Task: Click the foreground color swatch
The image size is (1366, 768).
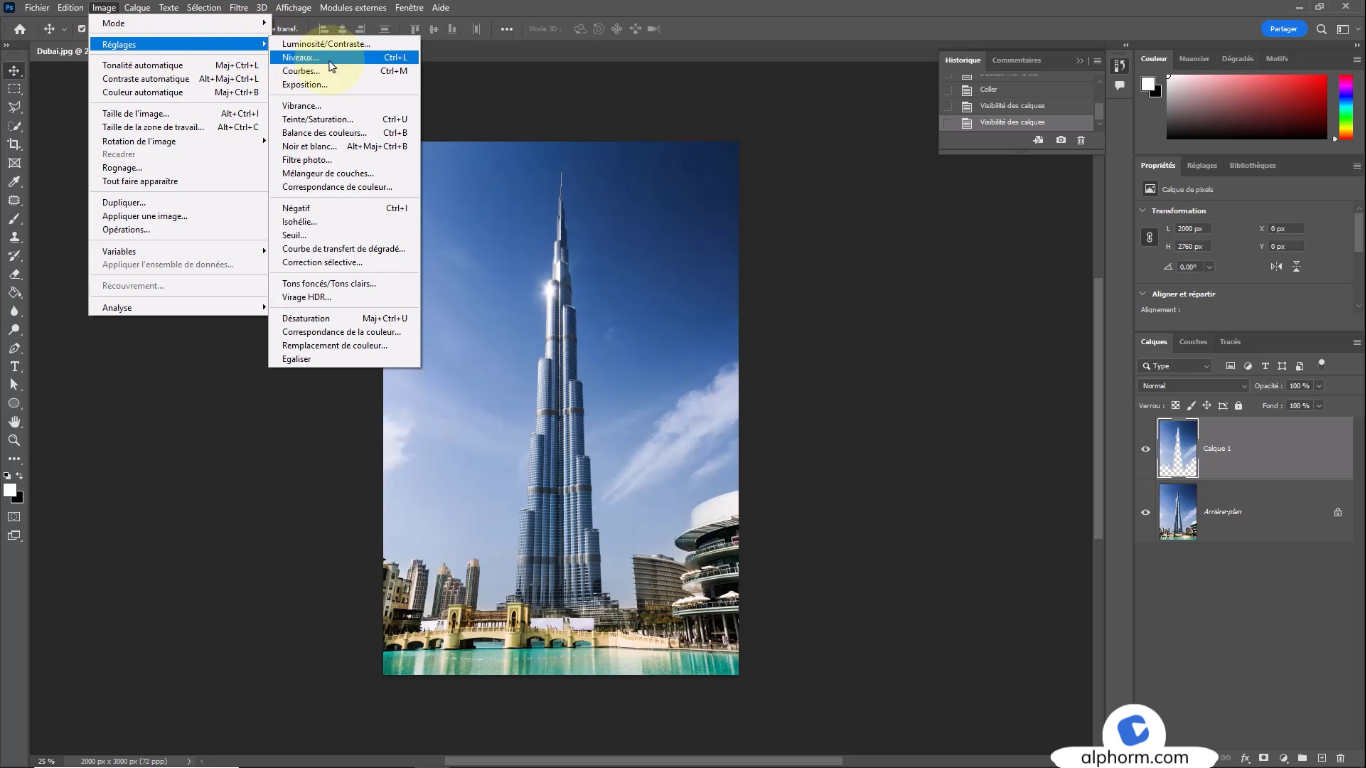Action: click(9, 486)
